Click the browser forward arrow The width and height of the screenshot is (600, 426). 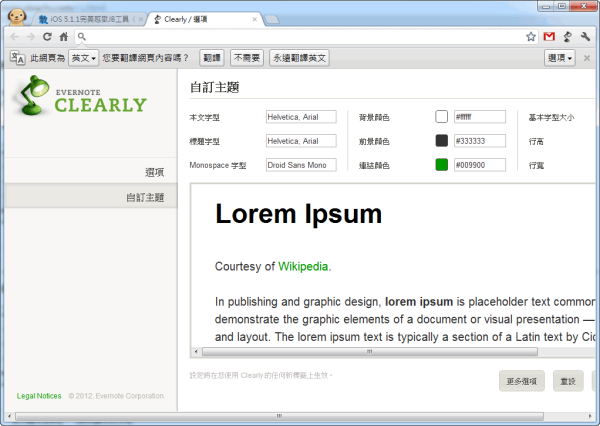tap(30, 36)
